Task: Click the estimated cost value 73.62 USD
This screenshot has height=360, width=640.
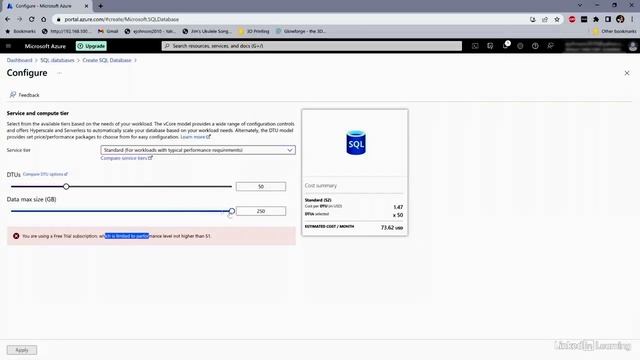Action: click(x=391, y=227)
